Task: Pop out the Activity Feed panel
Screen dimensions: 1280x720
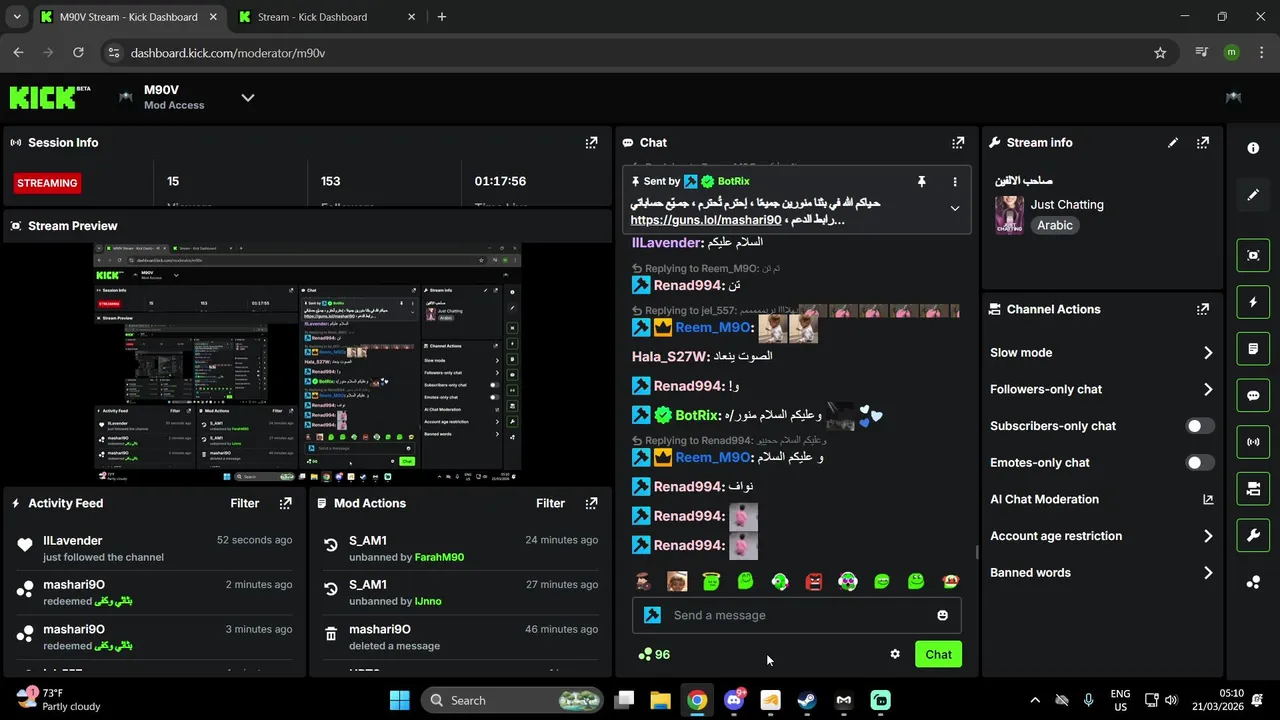Action: tap(285, 504)
